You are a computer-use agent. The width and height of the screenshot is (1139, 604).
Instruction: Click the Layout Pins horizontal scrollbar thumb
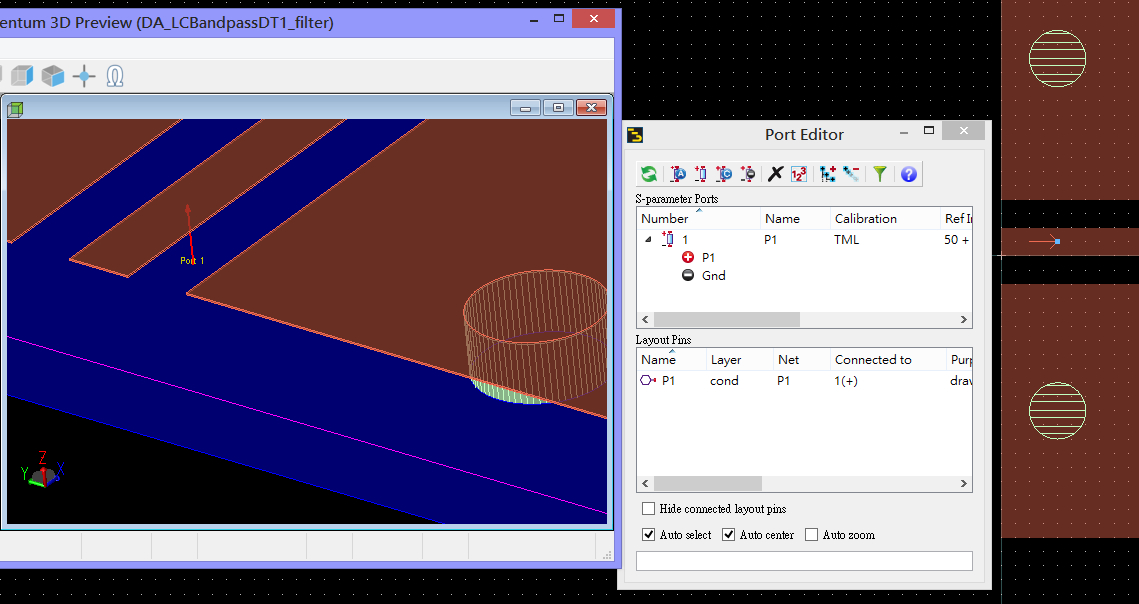pos(708,483)
